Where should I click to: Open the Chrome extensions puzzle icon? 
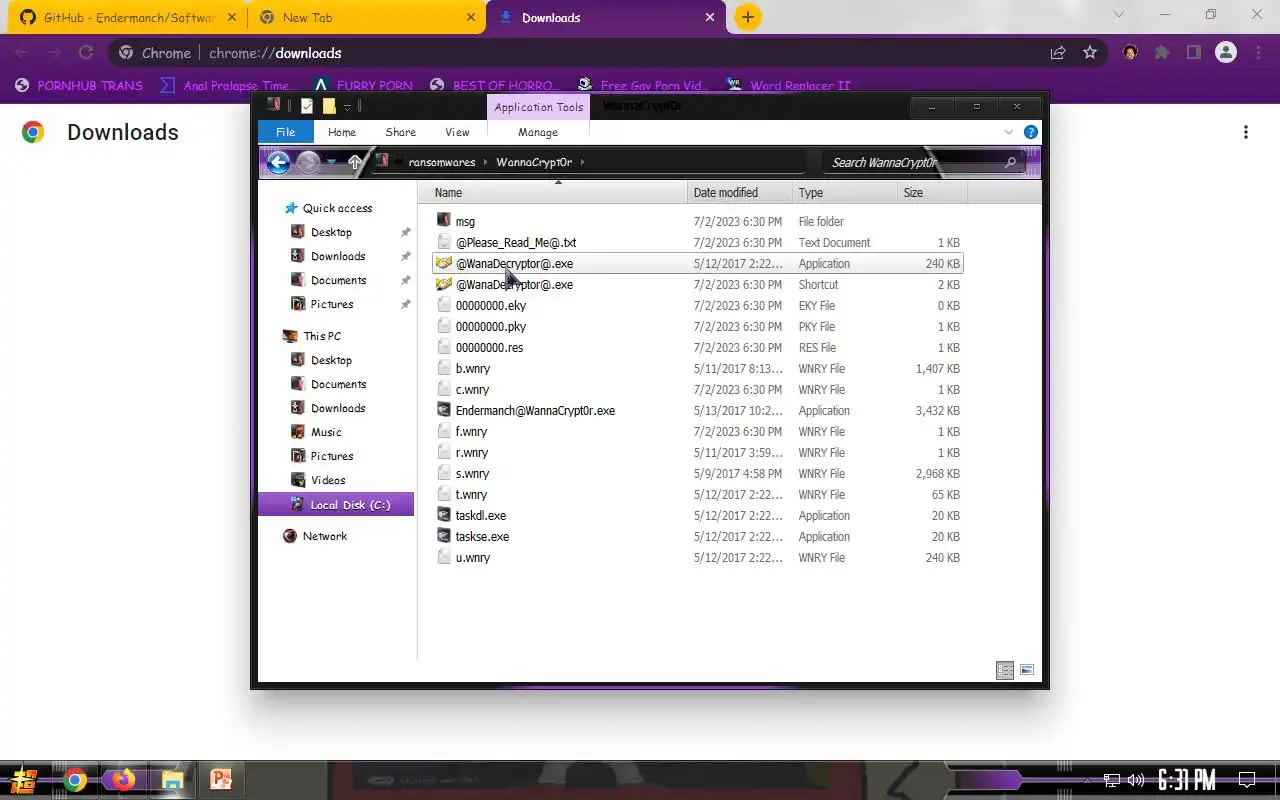coord(1162,53)
